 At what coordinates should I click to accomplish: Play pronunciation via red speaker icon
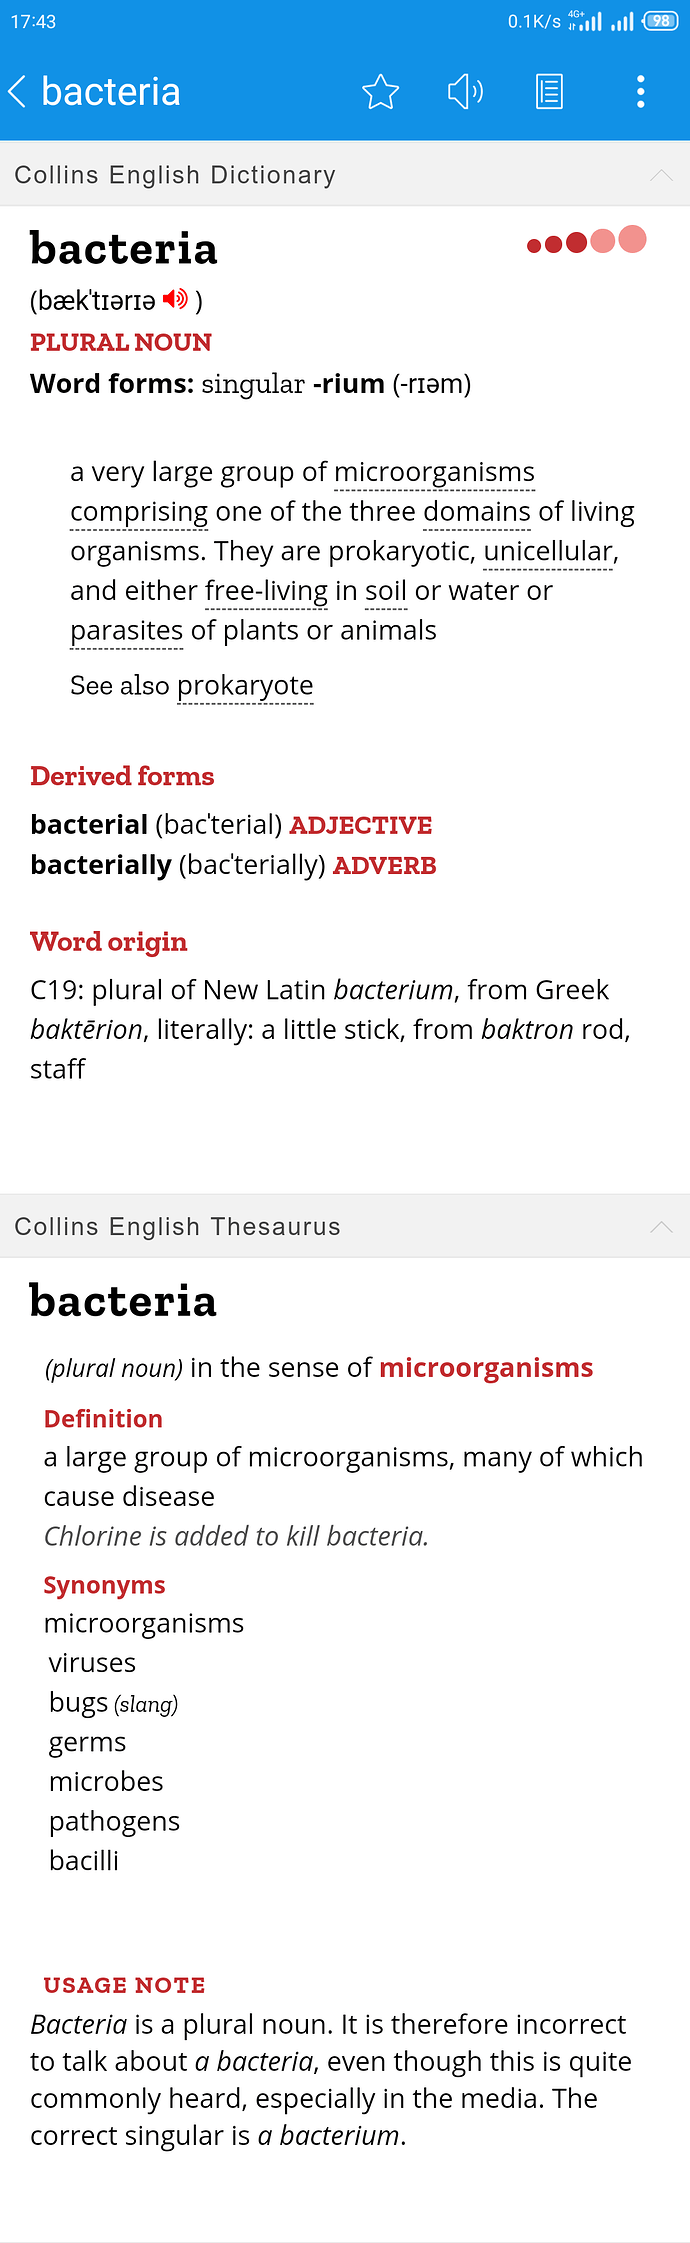(176, 299)
